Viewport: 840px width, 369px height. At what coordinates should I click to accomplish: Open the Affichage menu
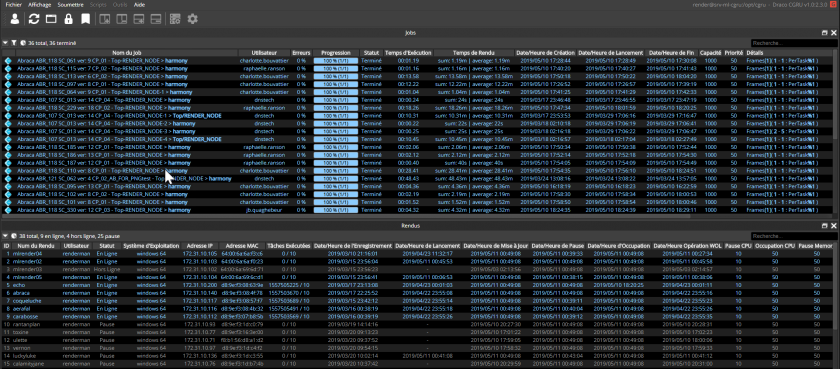coord(40,4)
